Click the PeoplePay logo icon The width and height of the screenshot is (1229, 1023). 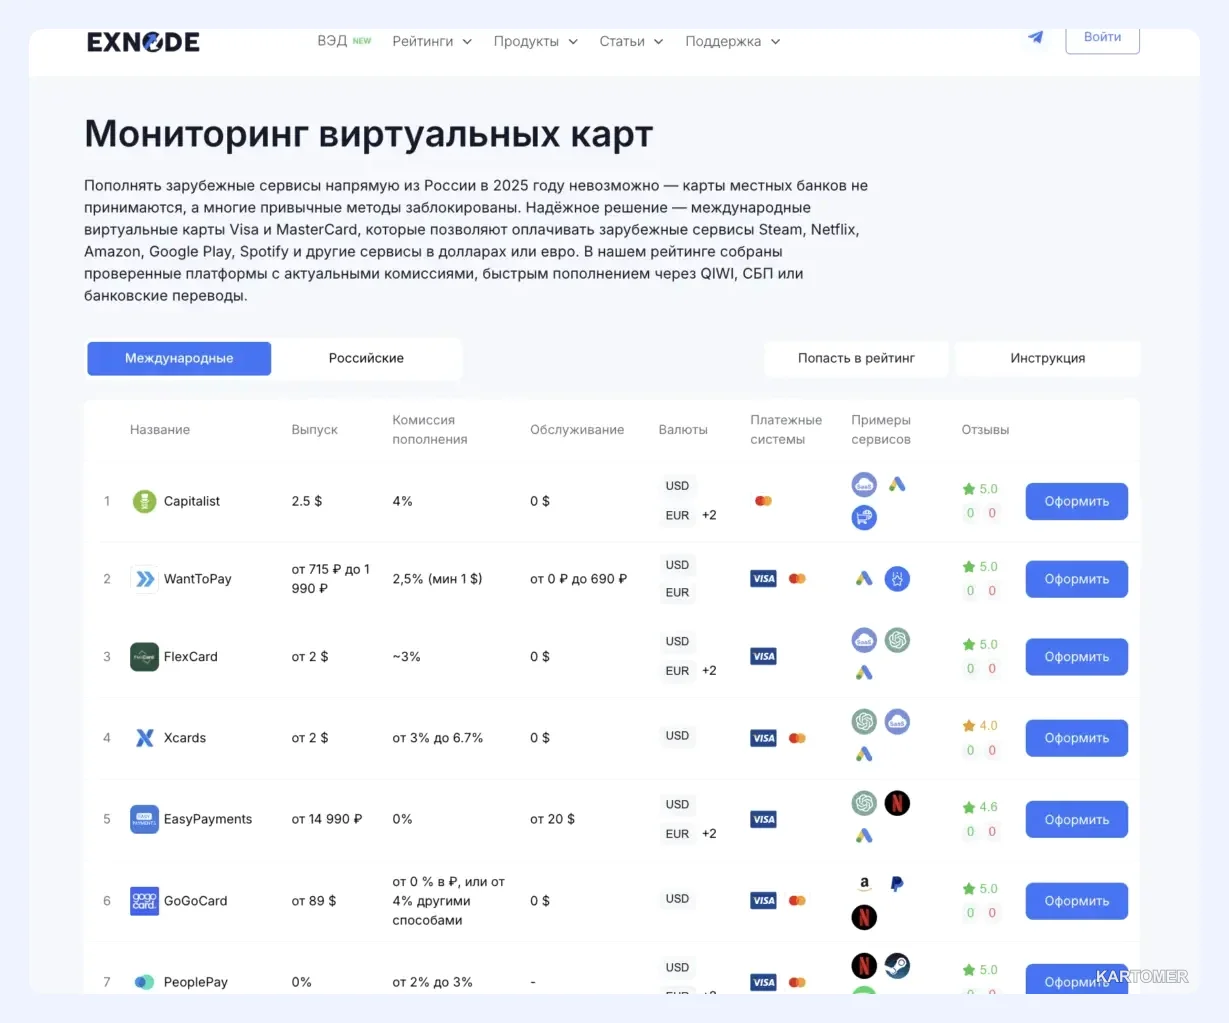coord(145,982)
